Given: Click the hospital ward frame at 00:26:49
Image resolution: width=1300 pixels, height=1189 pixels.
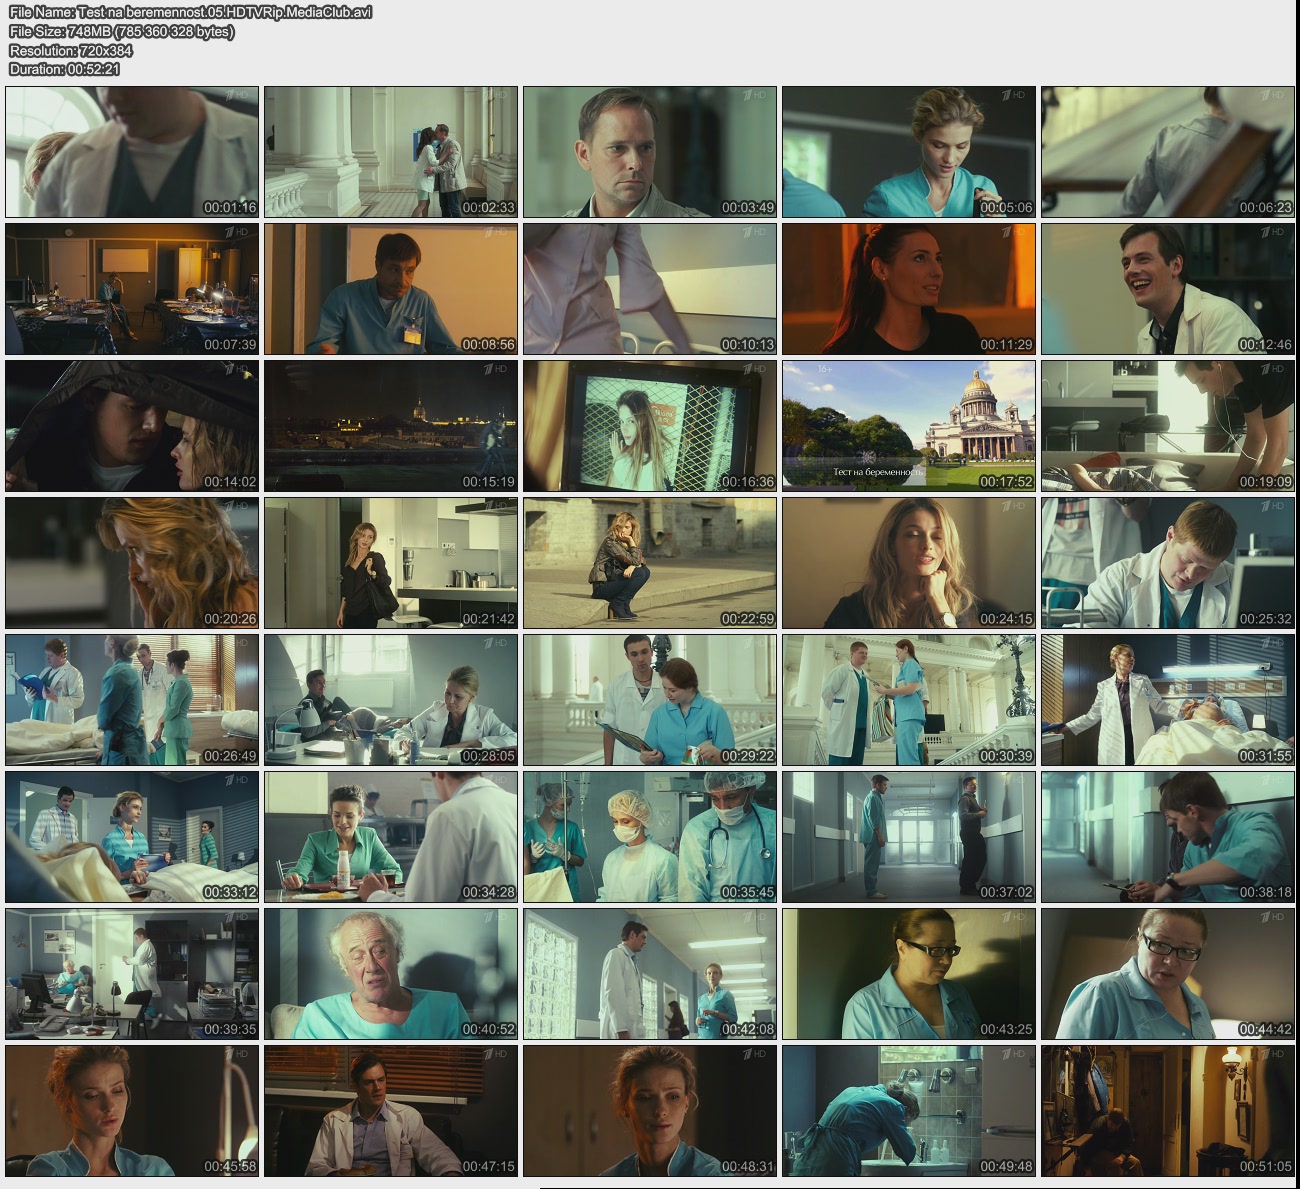Looking at the screenshot, I should (132, 700).
